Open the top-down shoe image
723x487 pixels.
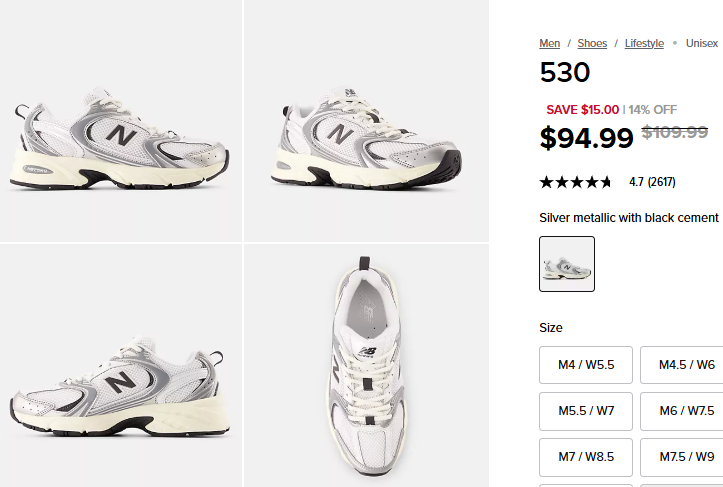pos(366,365)
